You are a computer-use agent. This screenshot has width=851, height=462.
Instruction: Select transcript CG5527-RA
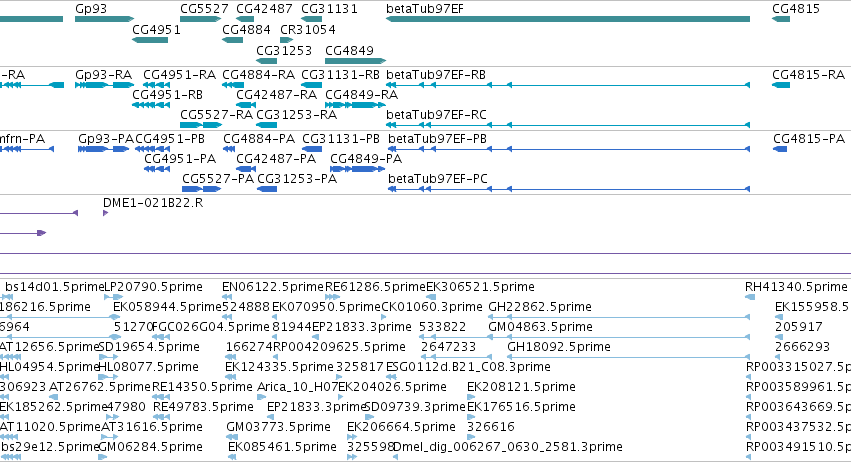tap(201, 125)
